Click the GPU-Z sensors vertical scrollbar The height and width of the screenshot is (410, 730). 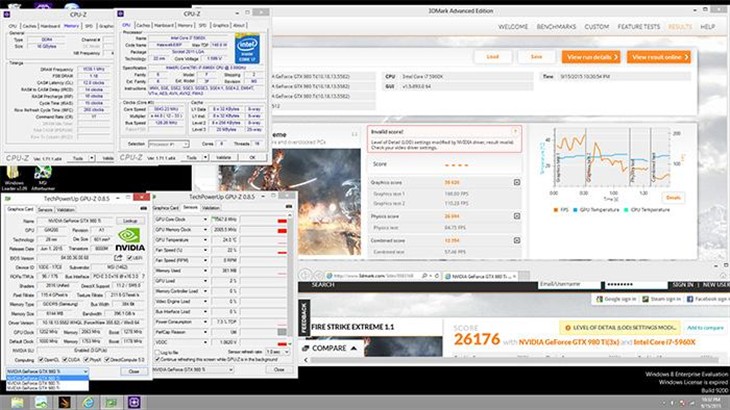290,278
